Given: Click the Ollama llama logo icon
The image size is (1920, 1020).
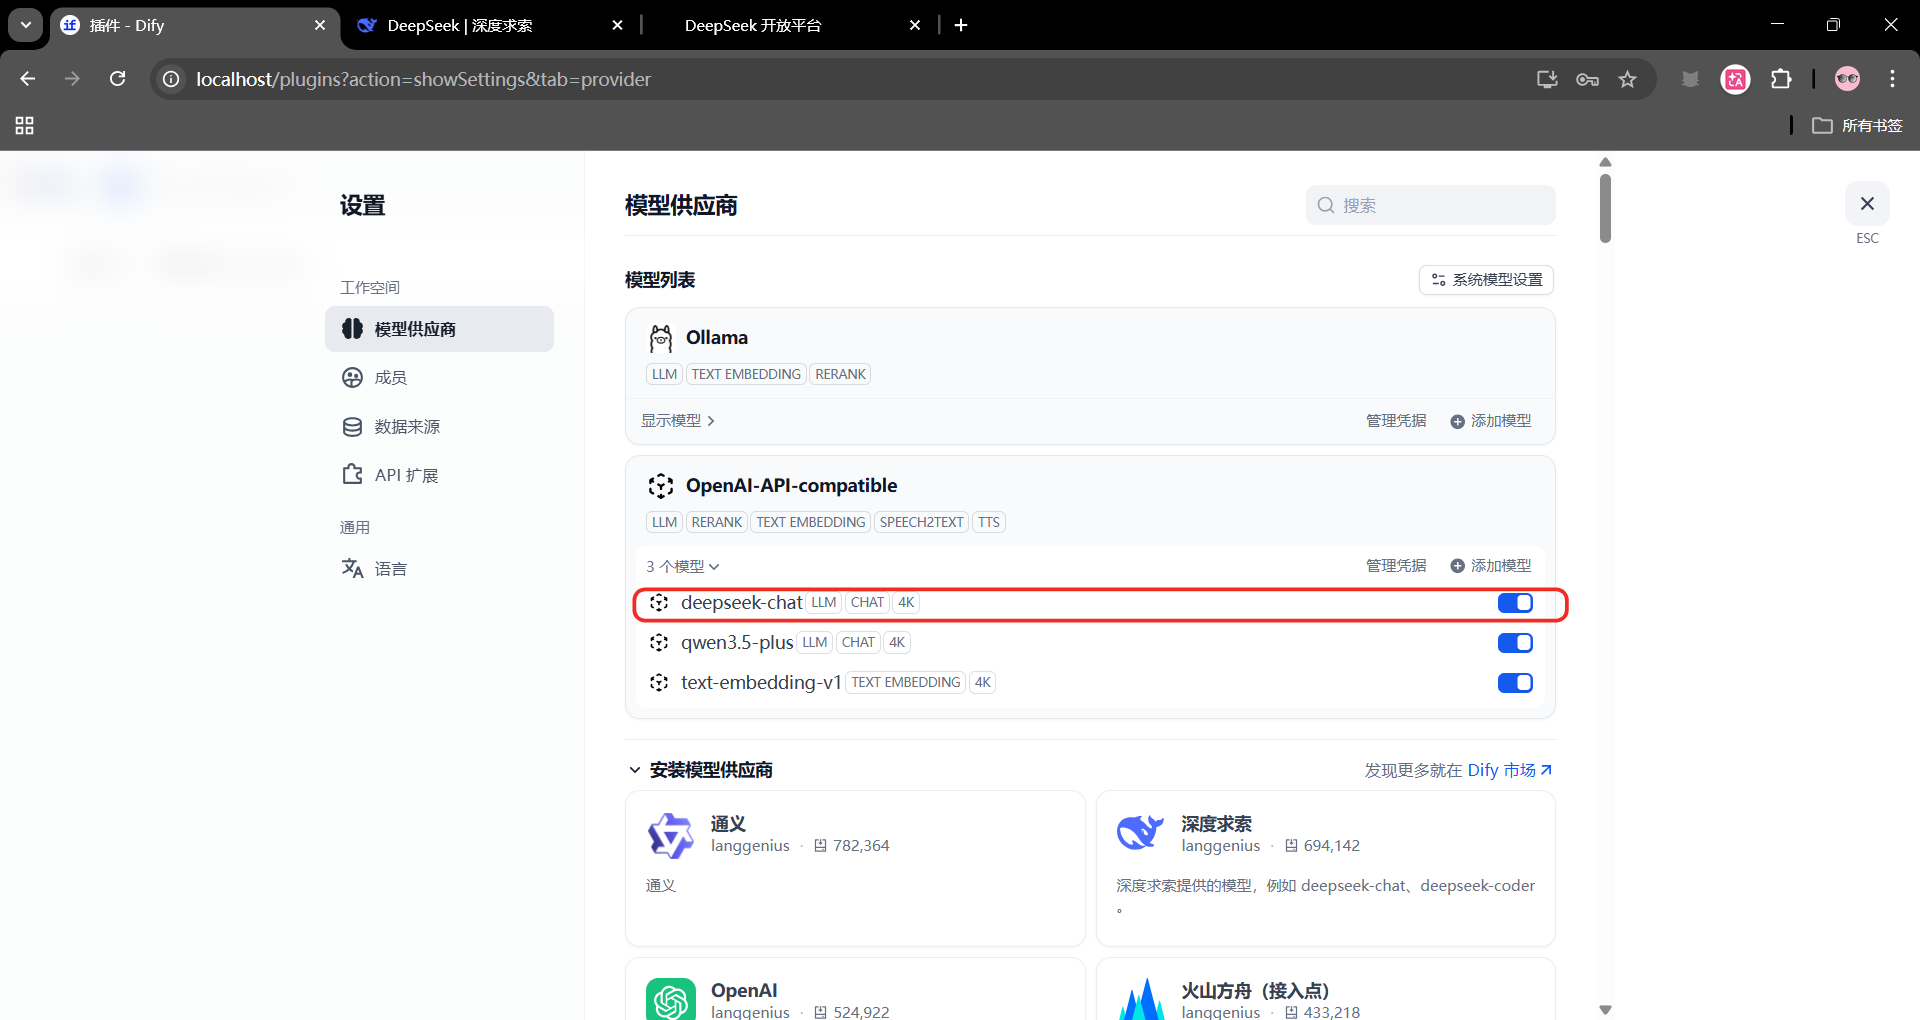Looking at the screenshot, I should point(661,339).
